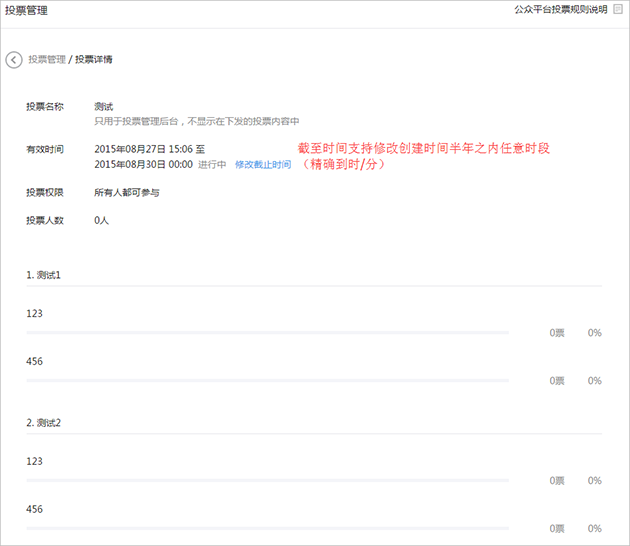Click the 投票管理 page header title
The height and width of the screenshot is (546, 630).
(x=26, y=10)
